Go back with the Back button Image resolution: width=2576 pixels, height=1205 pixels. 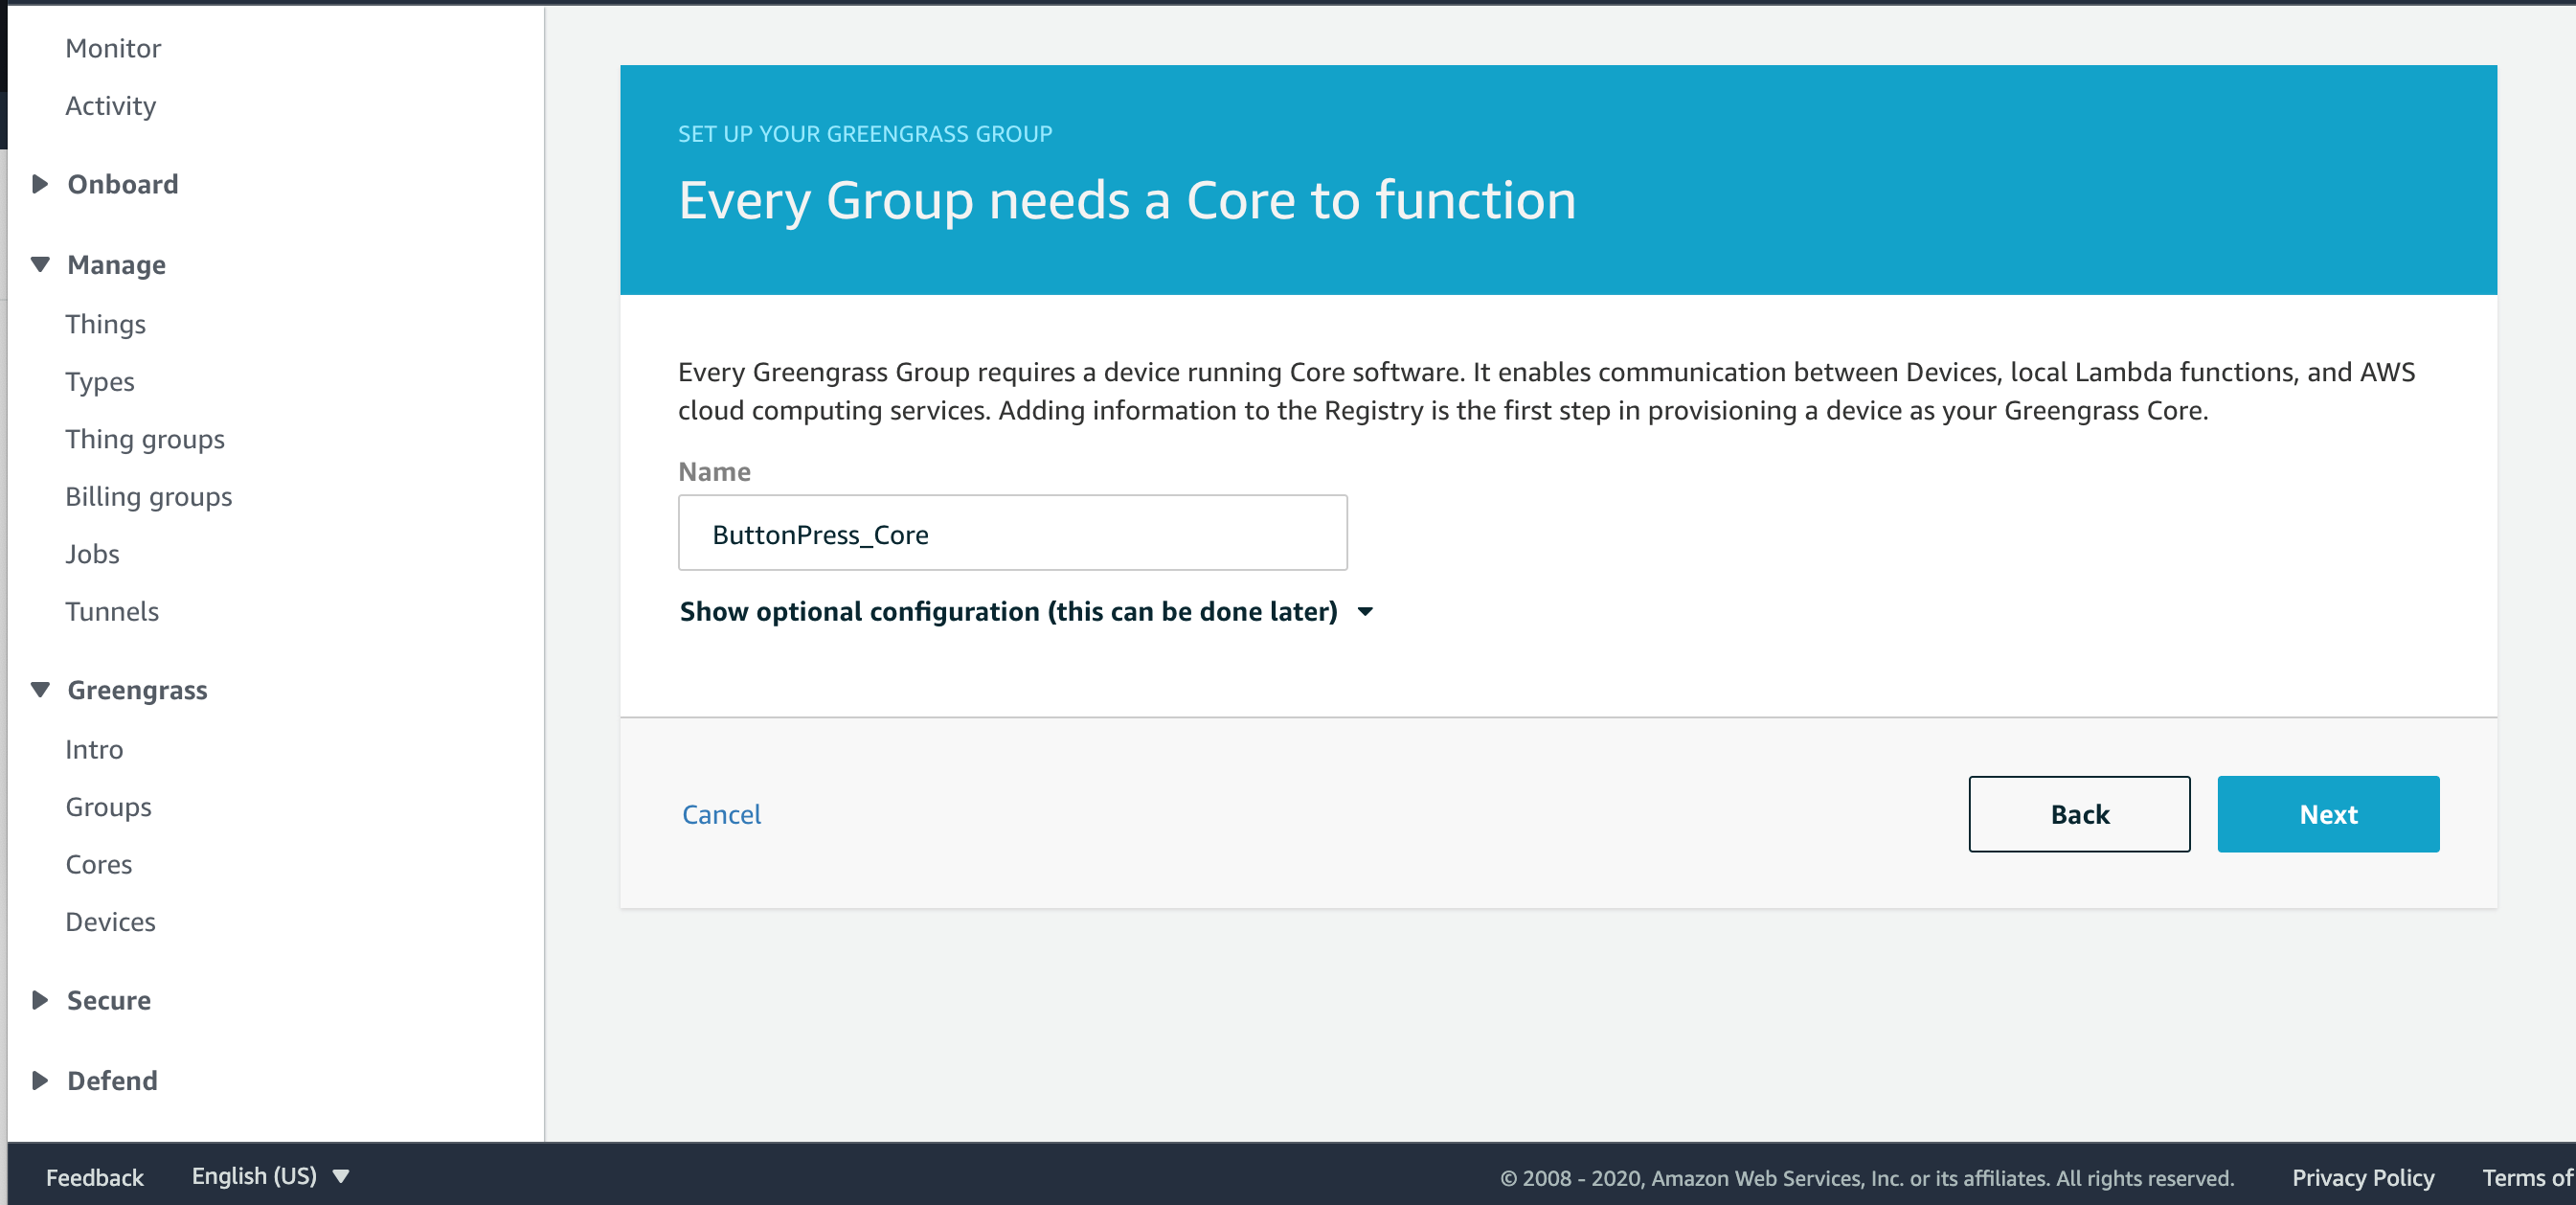click(2078, 814)
